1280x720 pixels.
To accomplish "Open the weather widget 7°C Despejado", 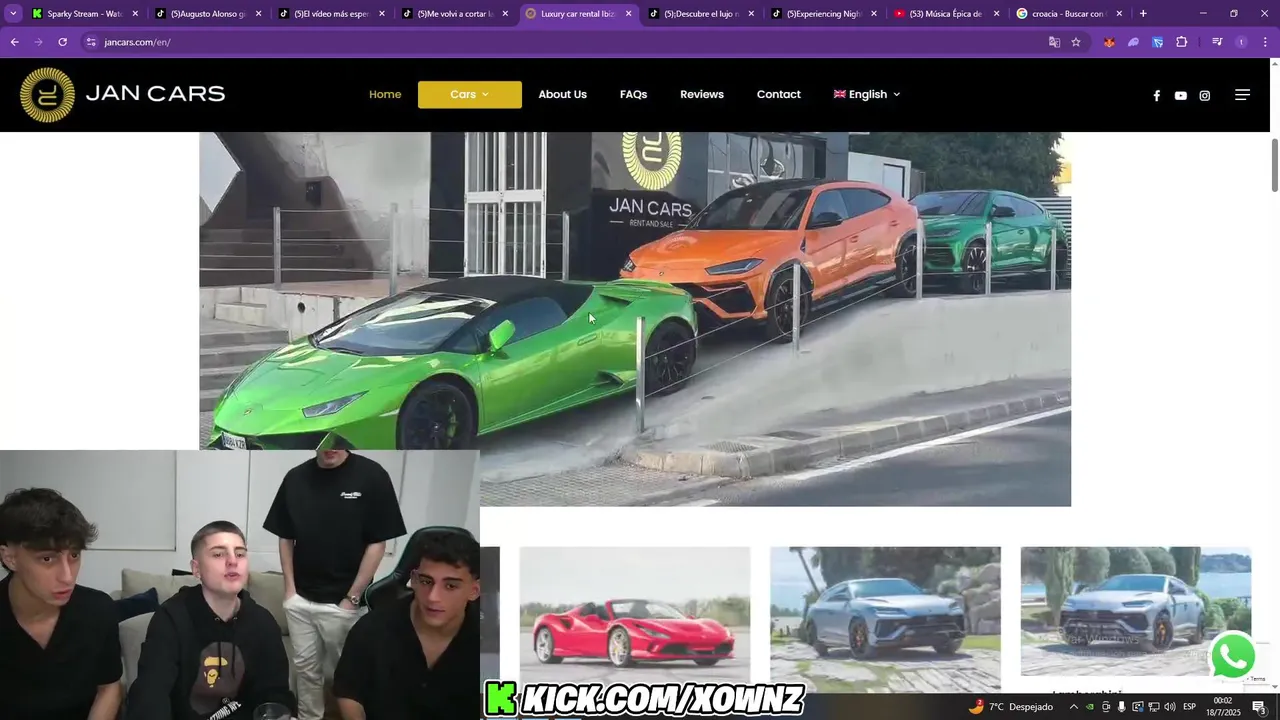I will coord(1011,707).
